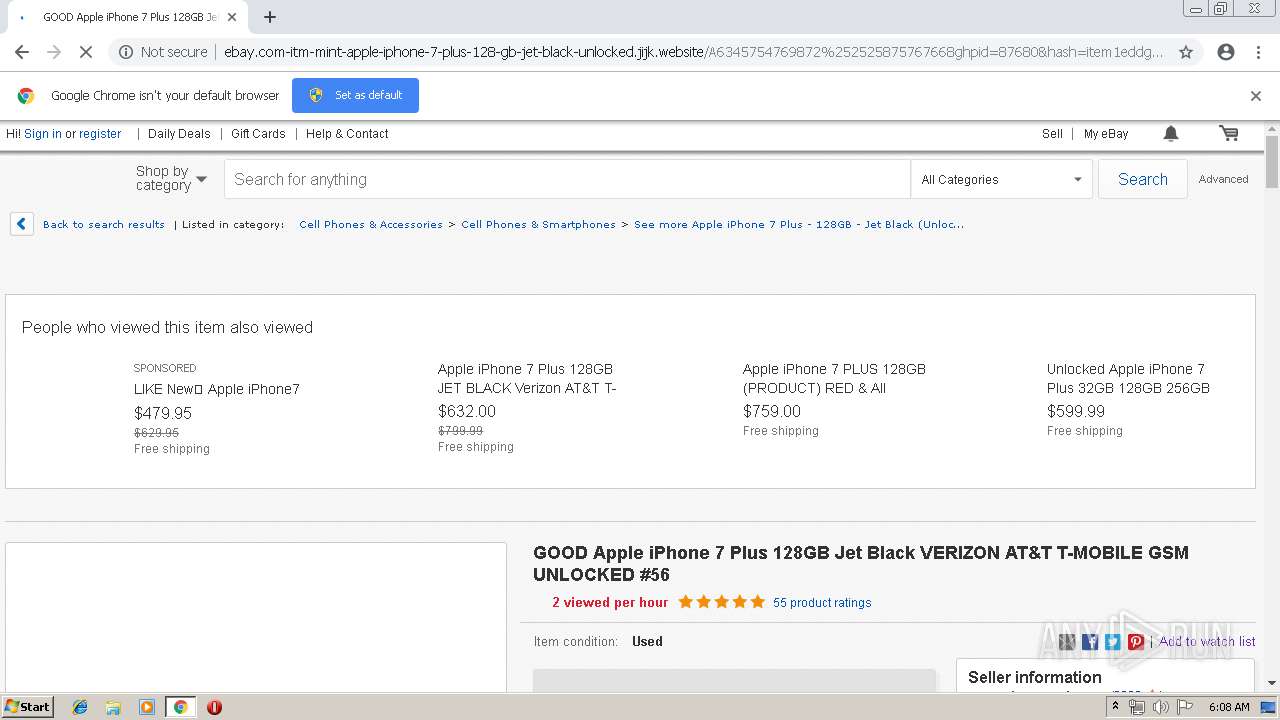Open network icon in system tray
This screenshot has width=1280, height=720.
tap(1137, 707)
